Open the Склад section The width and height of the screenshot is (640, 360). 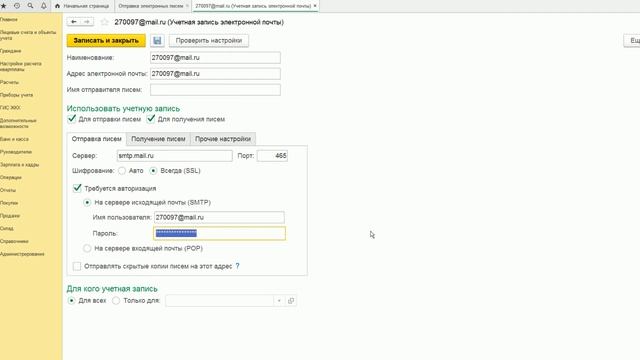pyautogui.click(x=7, y=229)
